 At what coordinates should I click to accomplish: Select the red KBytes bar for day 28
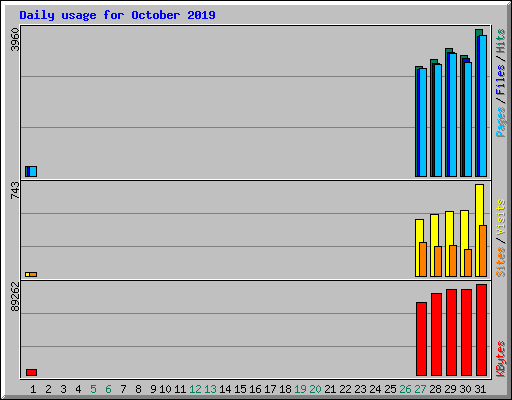point(437,334)
